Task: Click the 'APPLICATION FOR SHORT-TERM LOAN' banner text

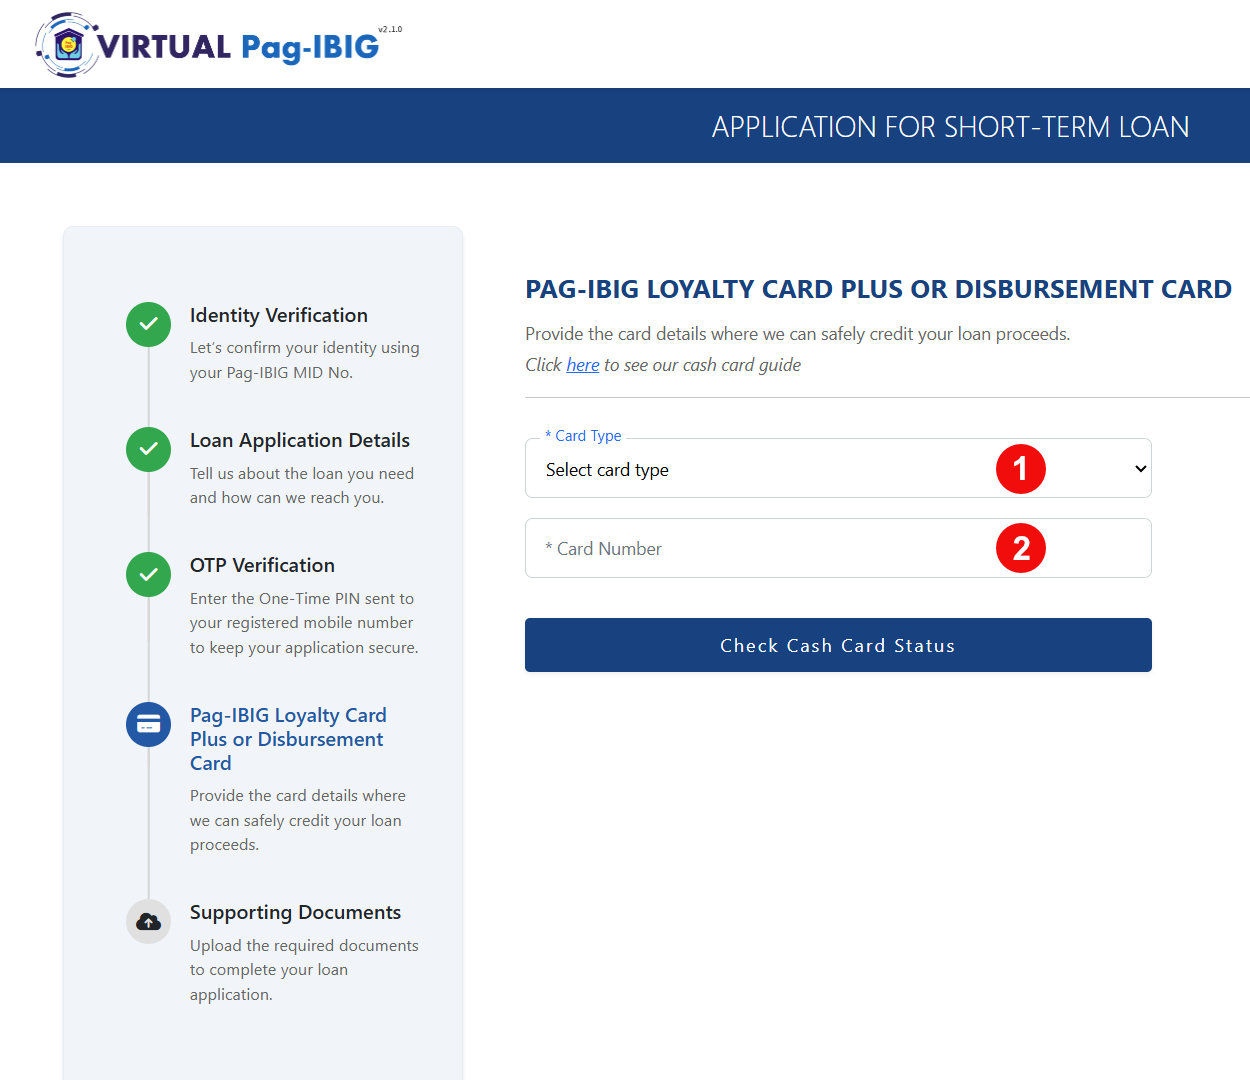Action: [950, 127]
